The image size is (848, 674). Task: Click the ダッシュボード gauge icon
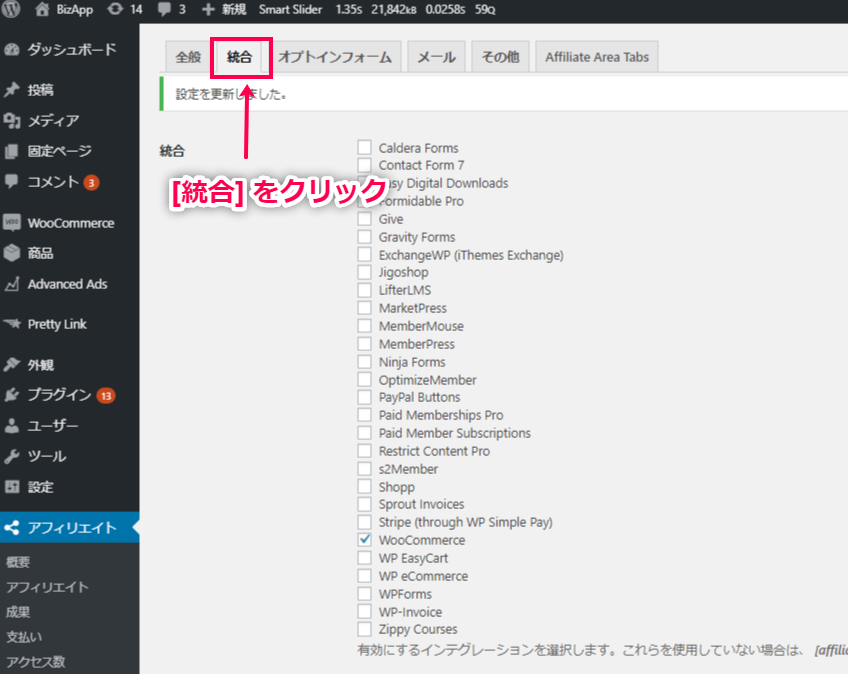[12, 50]
